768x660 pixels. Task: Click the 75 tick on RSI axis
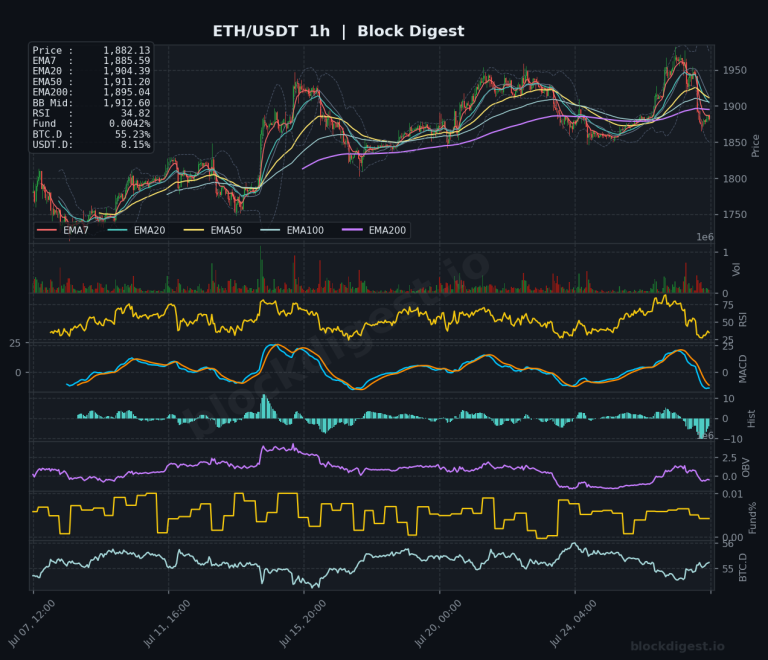[728, 305]
